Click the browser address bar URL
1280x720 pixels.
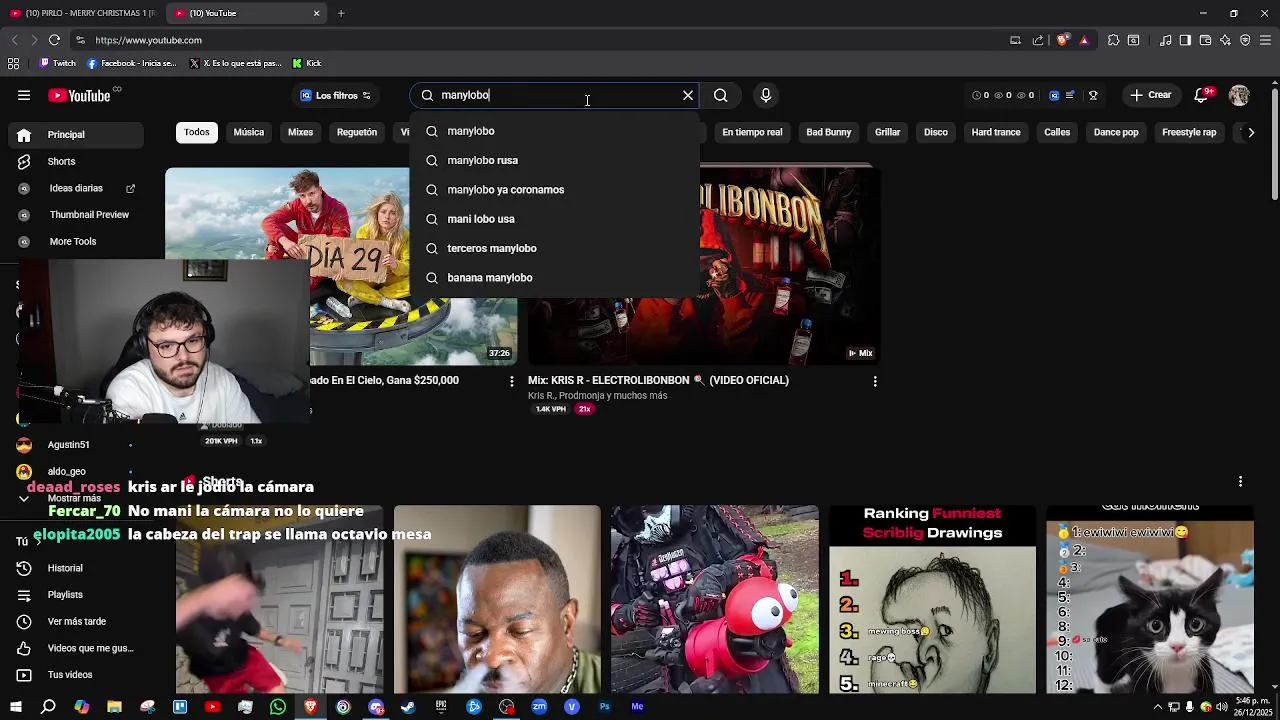coord(148,40)
